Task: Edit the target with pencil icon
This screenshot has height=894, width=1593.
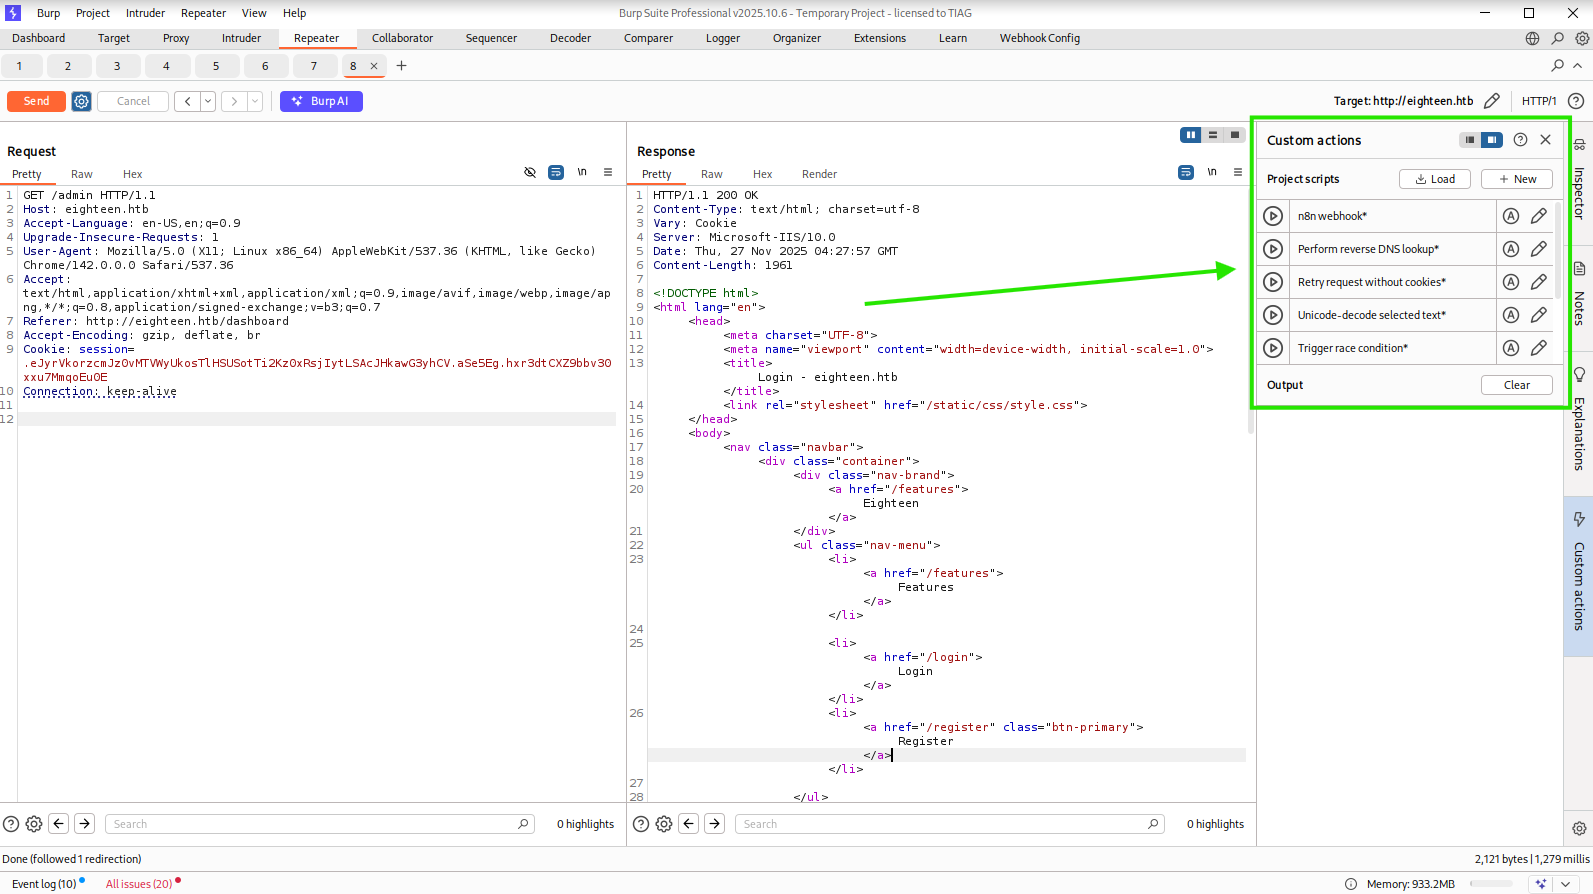Action: pyautogui.click(x=1491, y=101)
